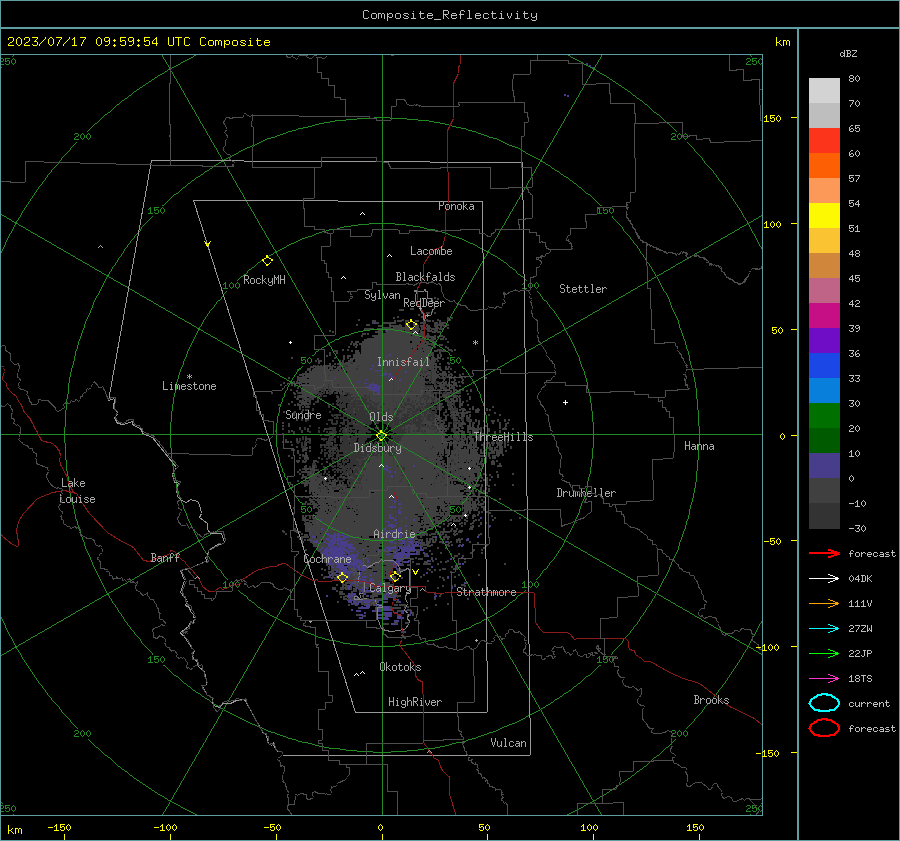Viewport: 900px width, 841px height.
Task: Click the Olds label
Action: [381, 417]
